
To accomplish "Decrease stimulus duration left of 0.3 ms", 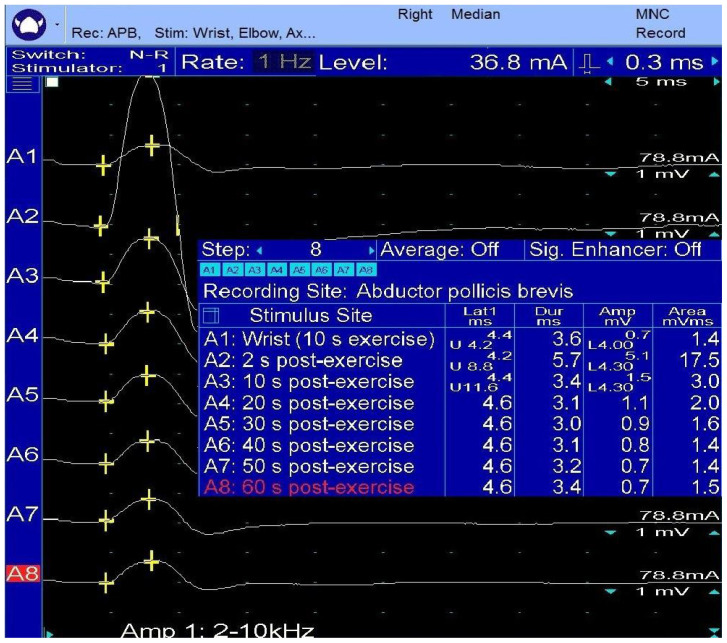I will click(610, 61).
